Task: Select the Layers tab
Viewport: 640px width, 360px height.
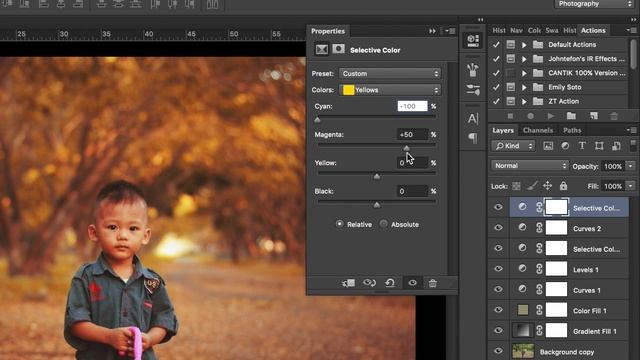Action: pos(503,130)
